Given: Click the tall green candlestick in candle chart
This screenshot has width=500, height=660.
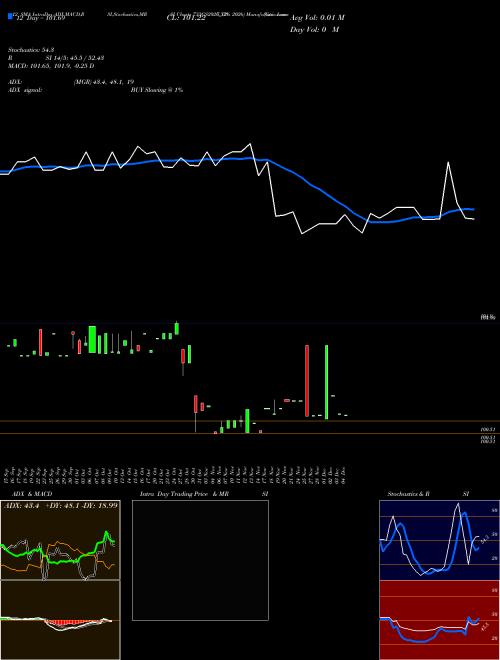Looking at the screenshot, I should tap(326, 382).
